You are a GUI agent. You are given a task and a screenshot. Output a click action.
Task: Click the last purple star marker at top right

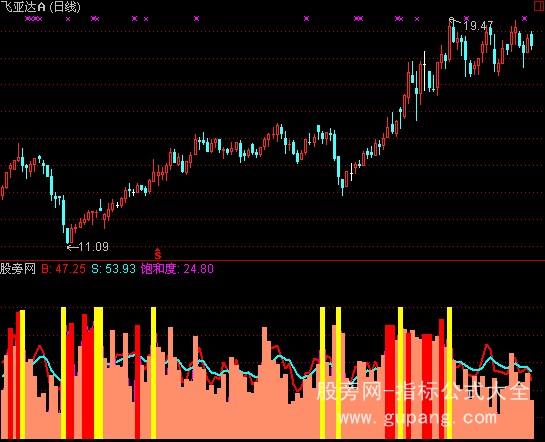[x=524, y=18]
